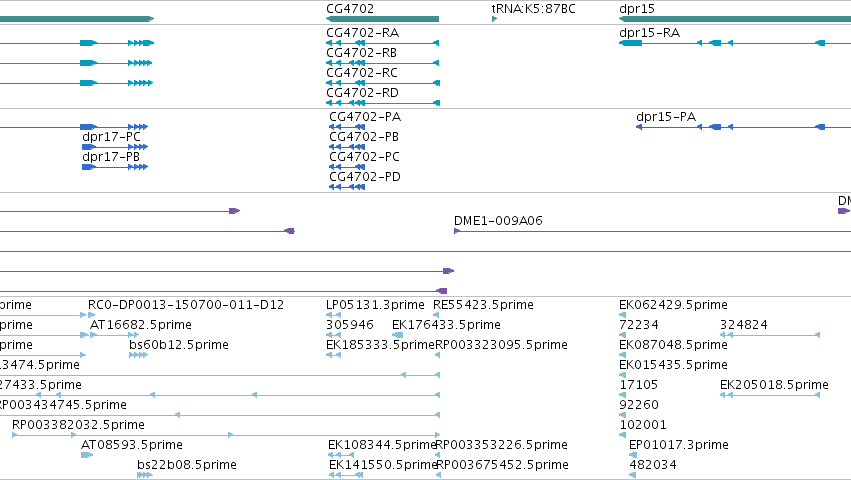
Task: Click the EK205018.5prime EST label
Action: tap(774, 386)
